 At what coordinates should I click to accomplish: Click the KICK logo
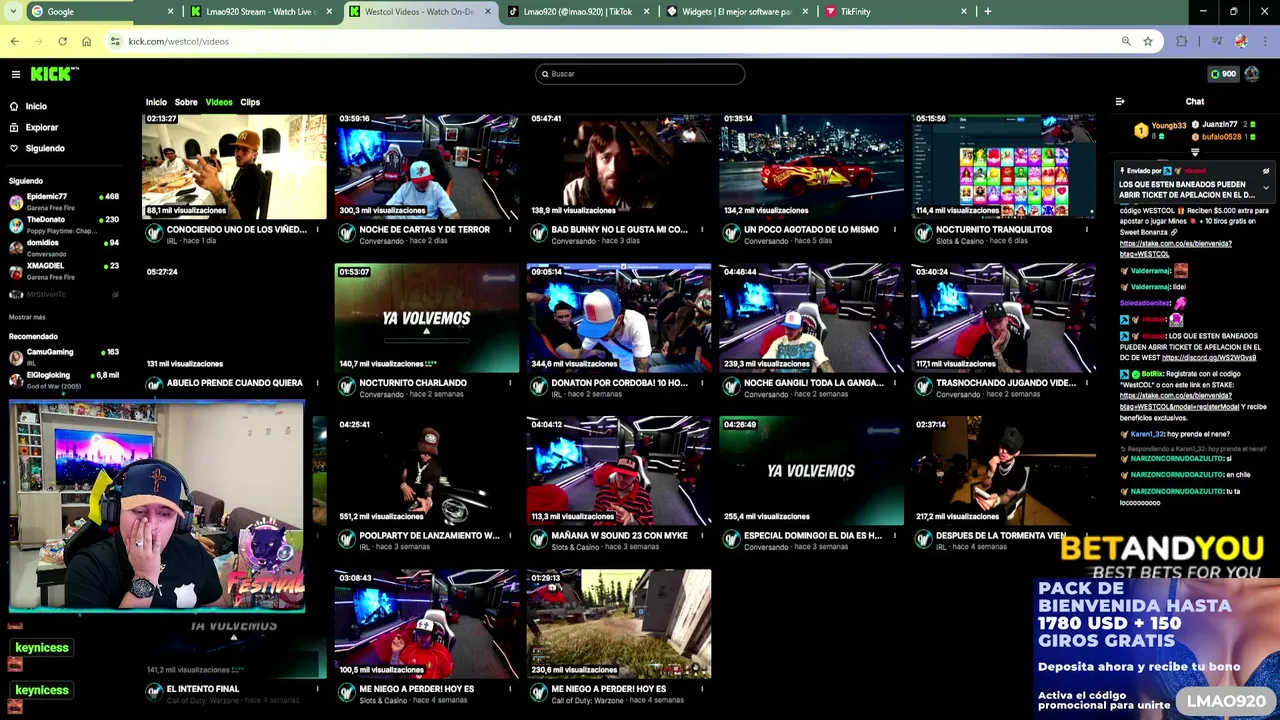pos(54,74)
